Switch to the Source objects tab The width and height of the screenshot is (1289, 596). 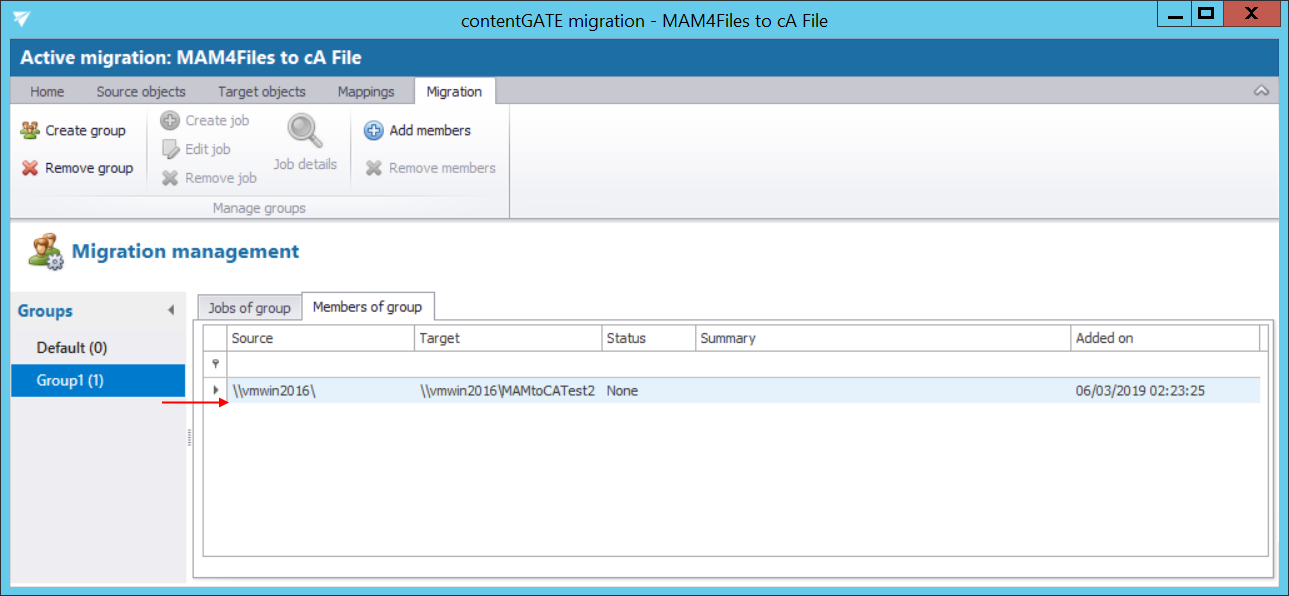(x=141, y=91)
